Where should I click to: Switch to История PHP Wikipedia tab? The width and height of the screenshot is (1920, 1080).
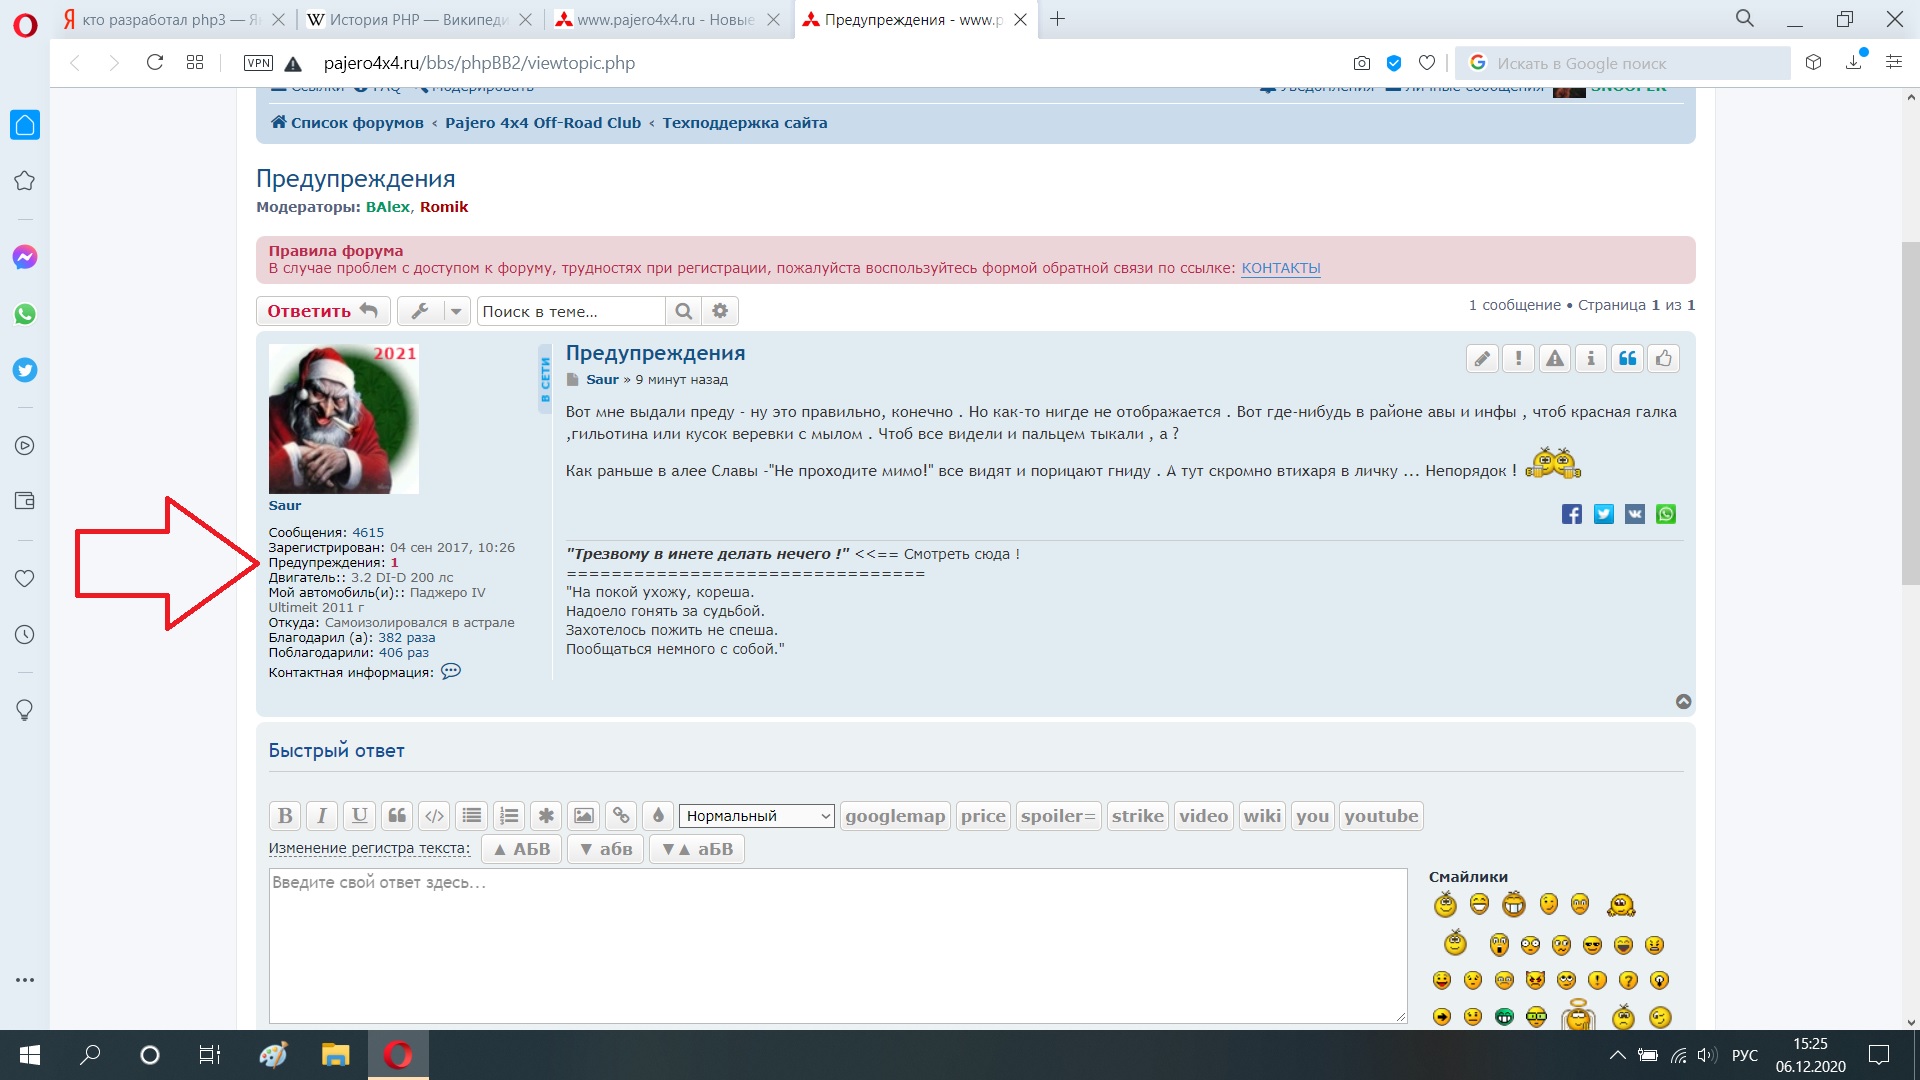click(420, 19)
